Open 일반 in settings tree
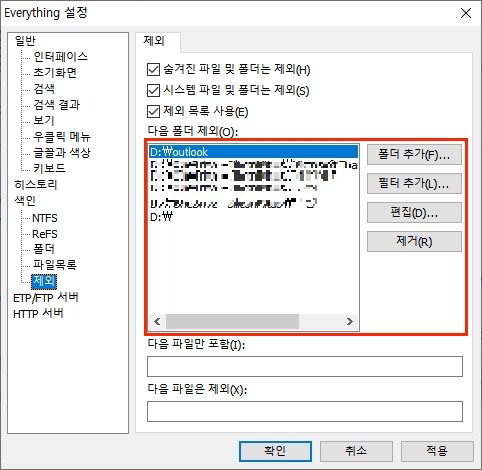The height and width of the screenshot is (470, 482). click(x=25, y=41)
